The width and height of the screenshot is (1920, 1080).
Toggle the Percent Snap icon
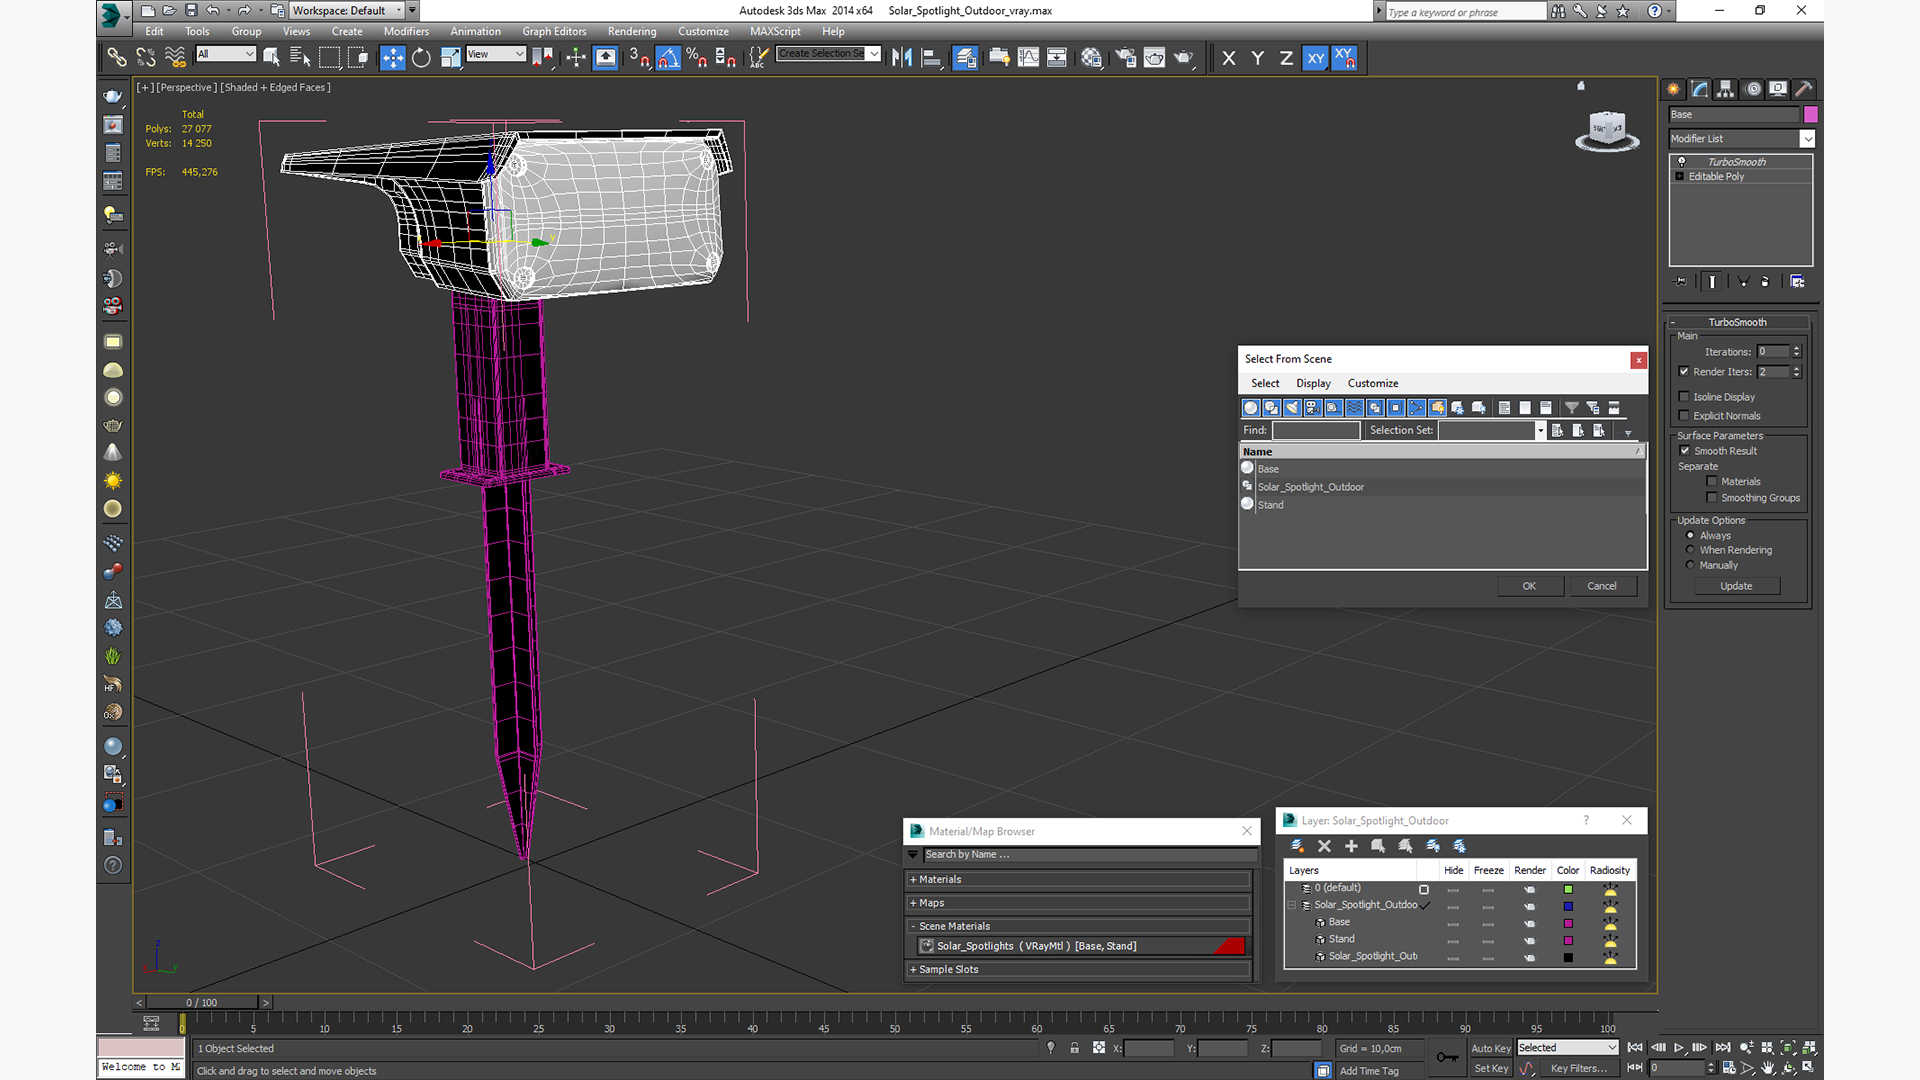point(697,58)
